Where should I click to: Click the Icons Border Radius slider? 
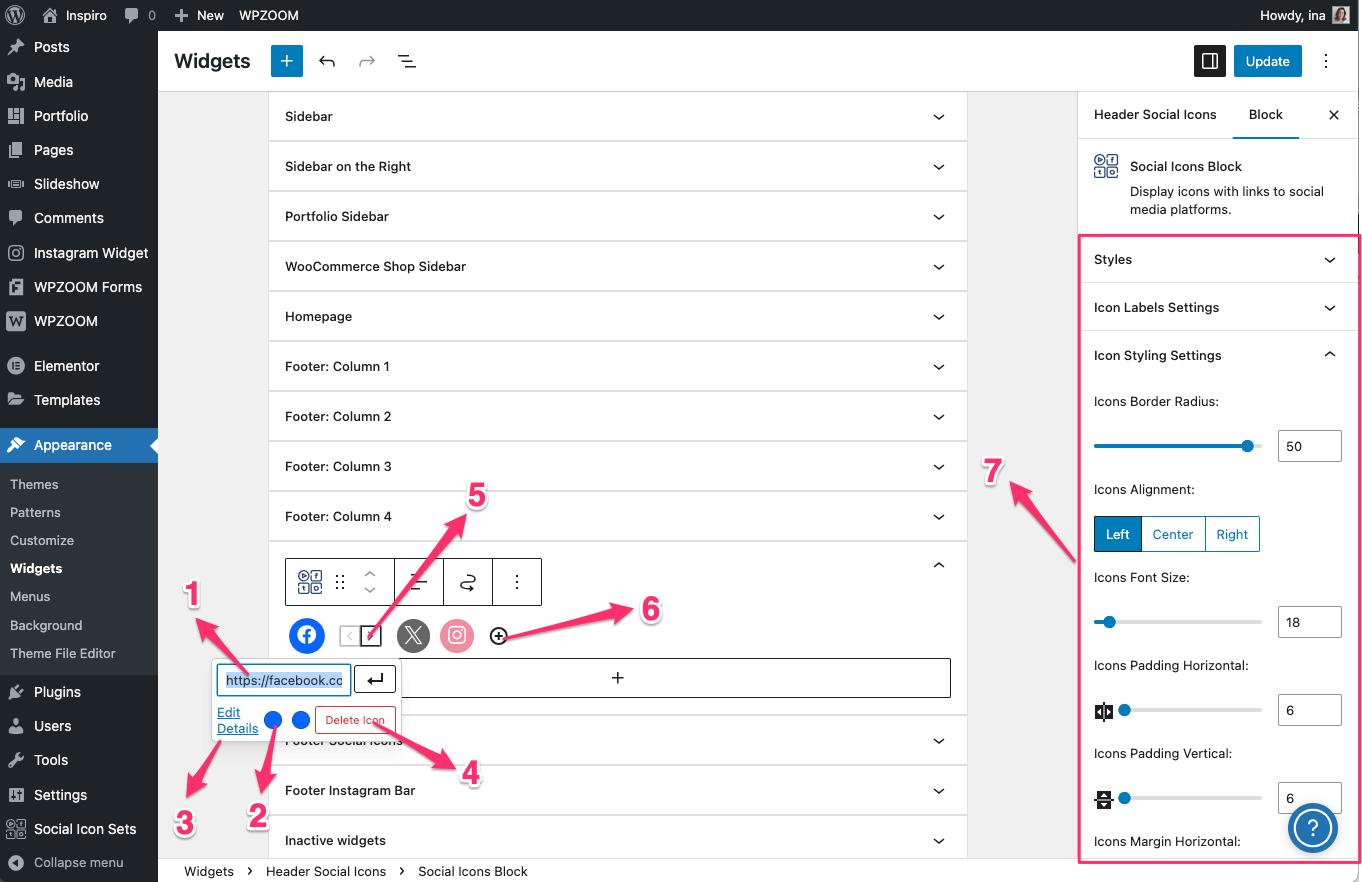1177,446
